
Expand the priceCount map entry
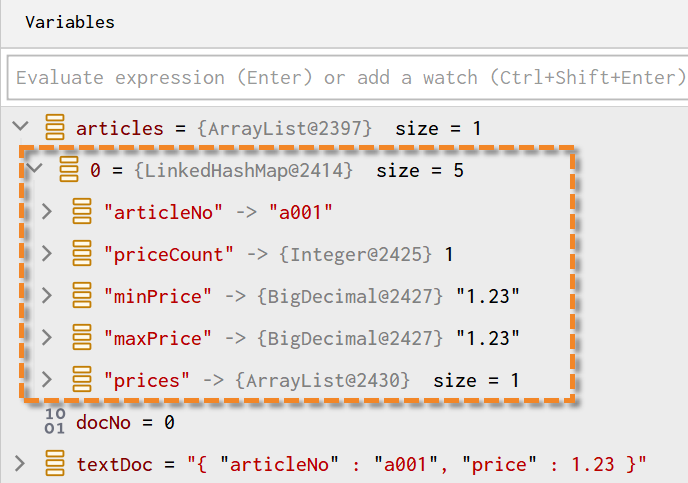[47, 253]
